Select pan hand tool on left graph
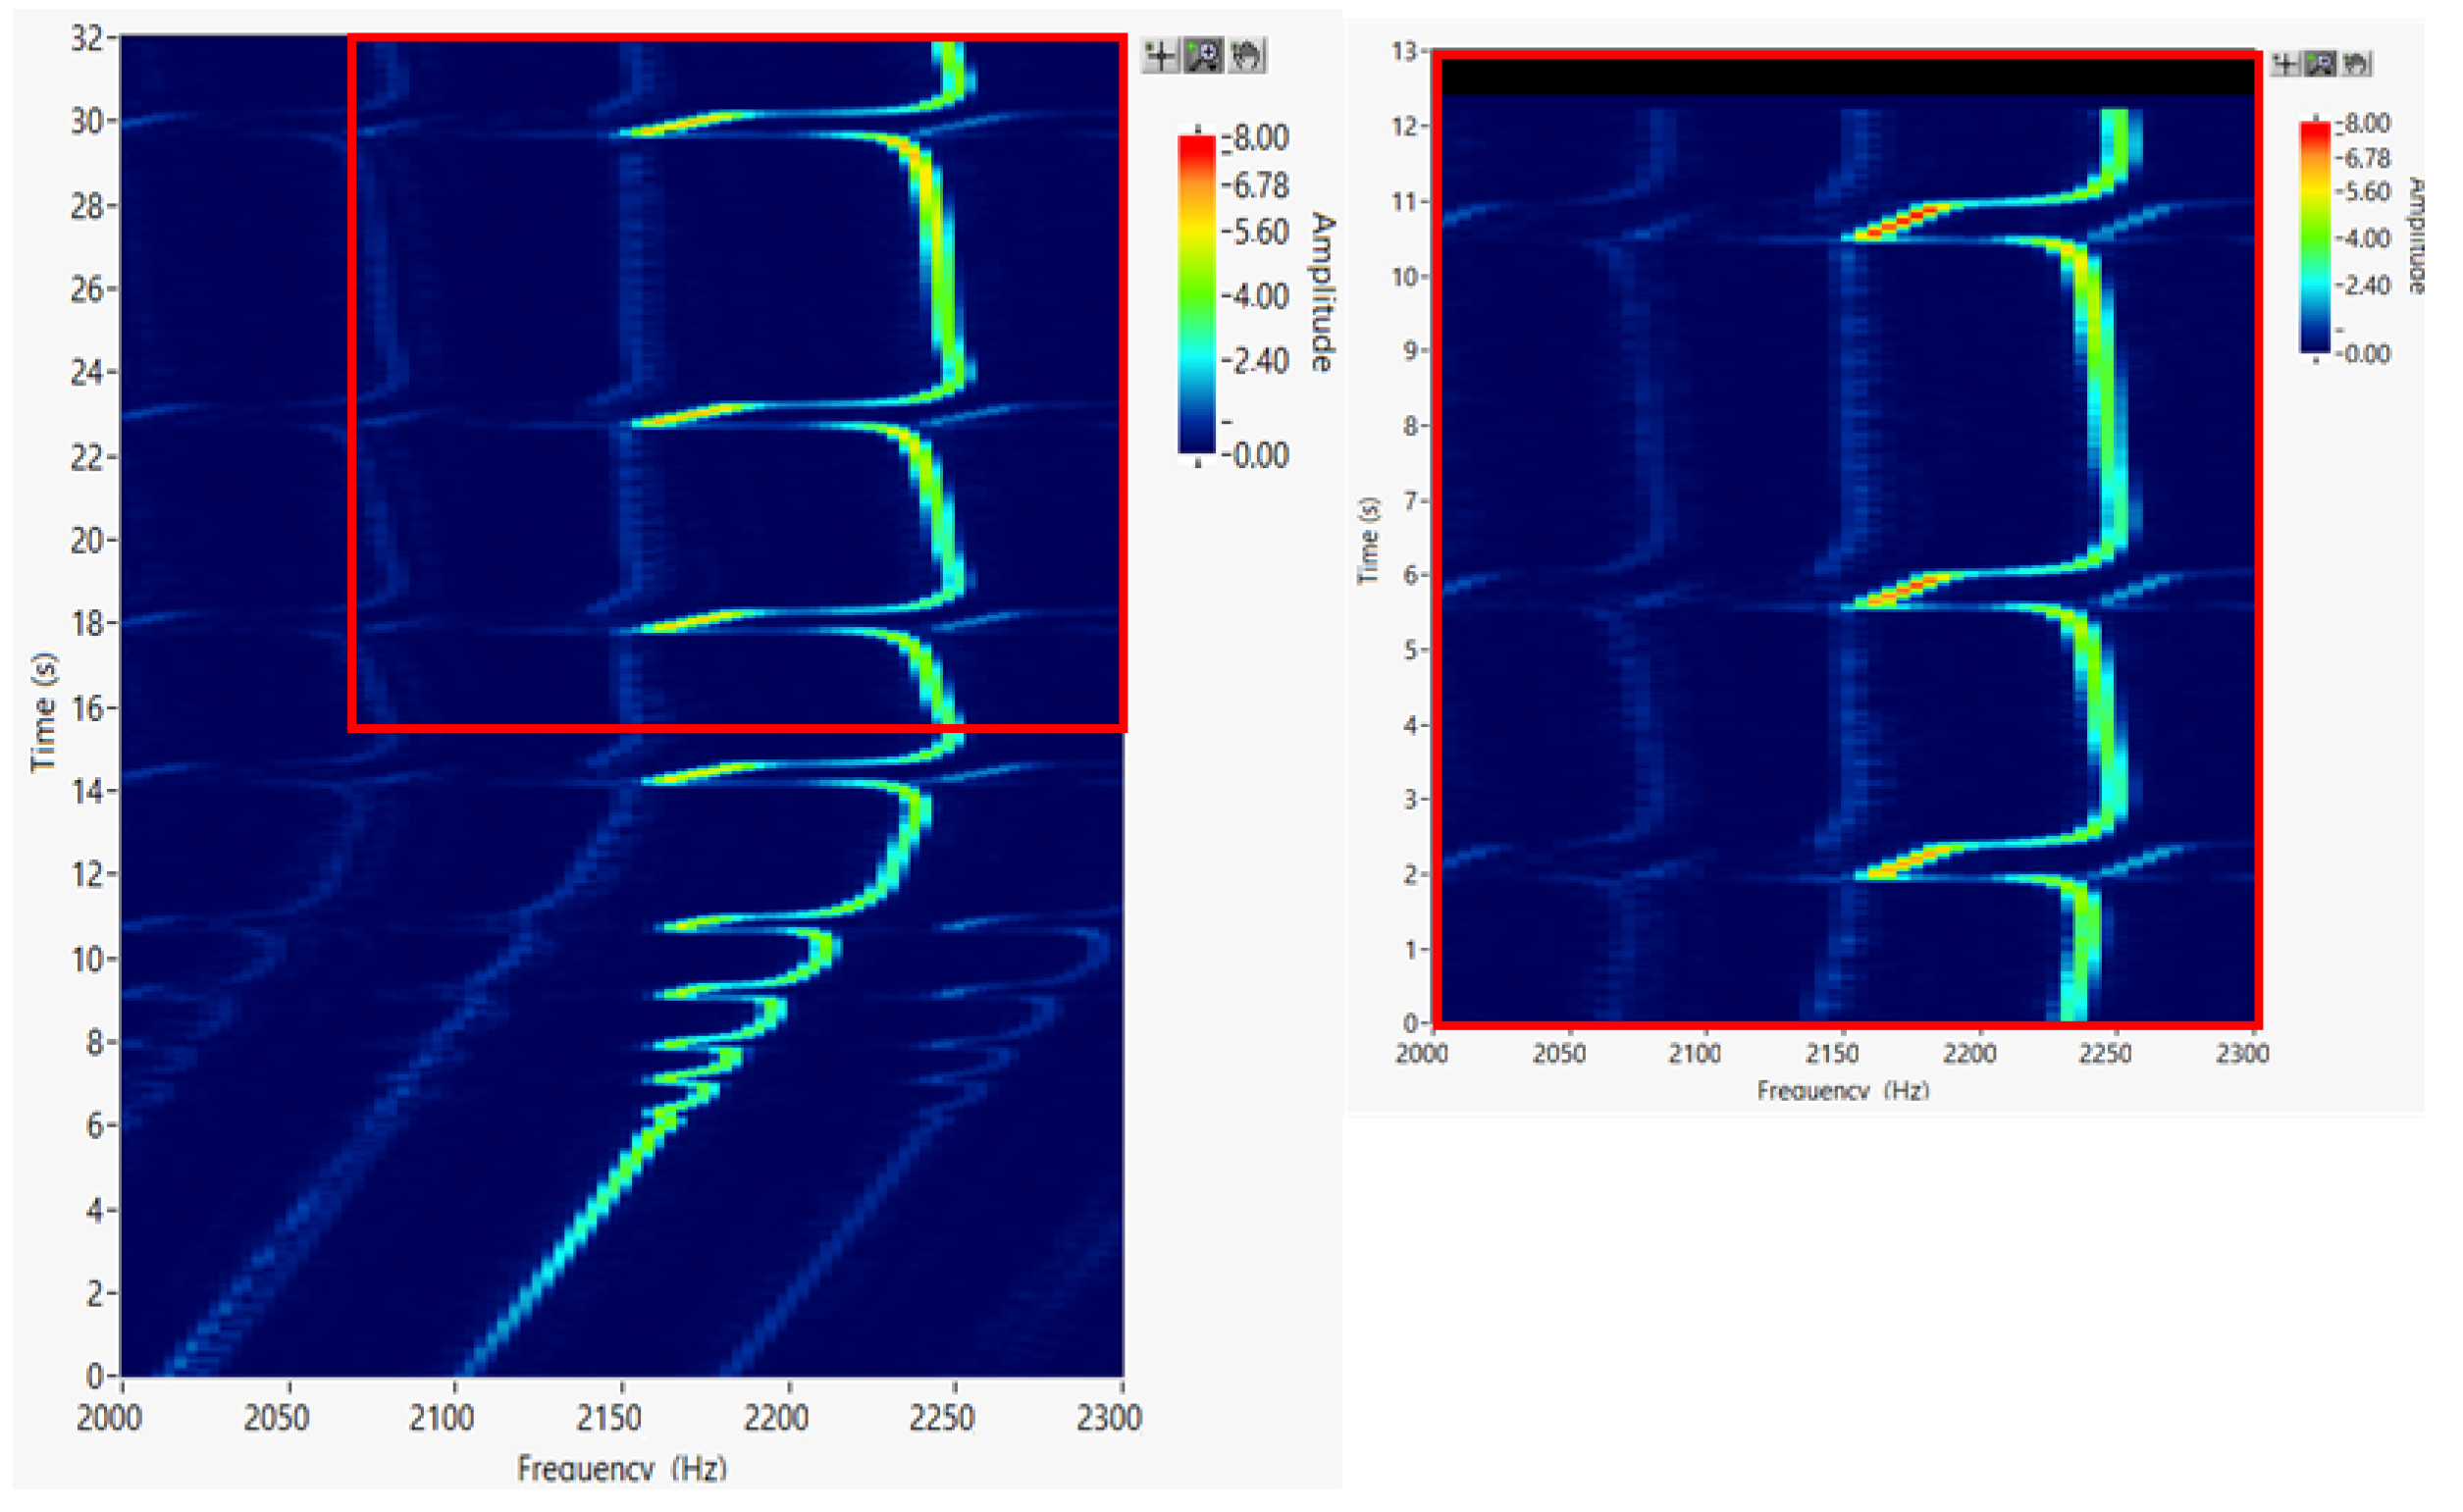The image size is (2463, 1512). (x=1247, y=55)
